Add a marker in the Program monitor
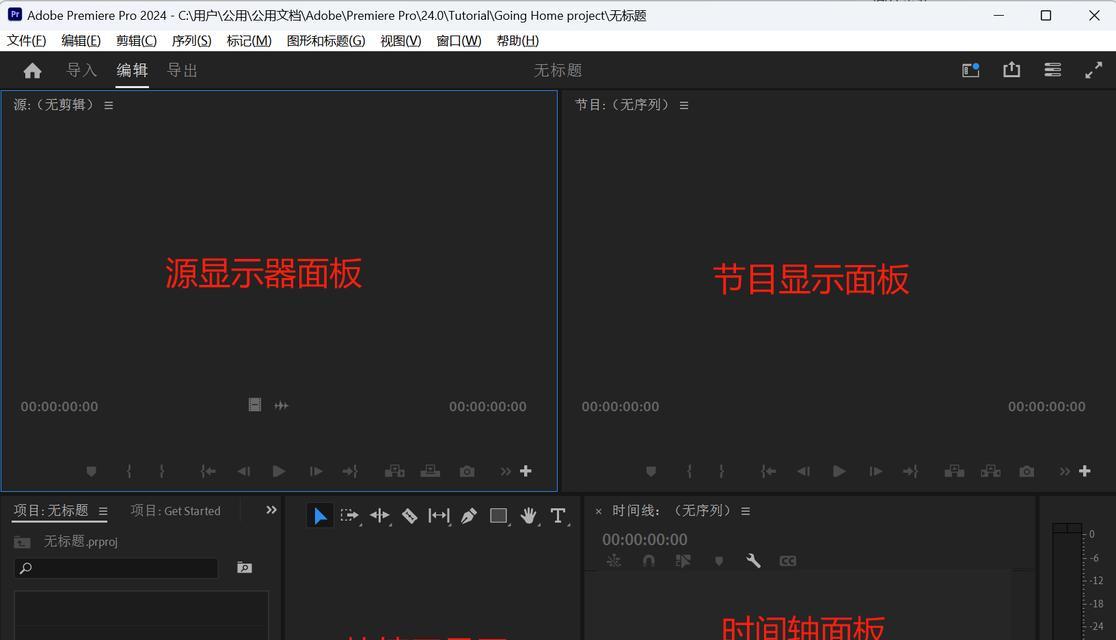Screen dimensions: 1116x640 coord(651,471)
